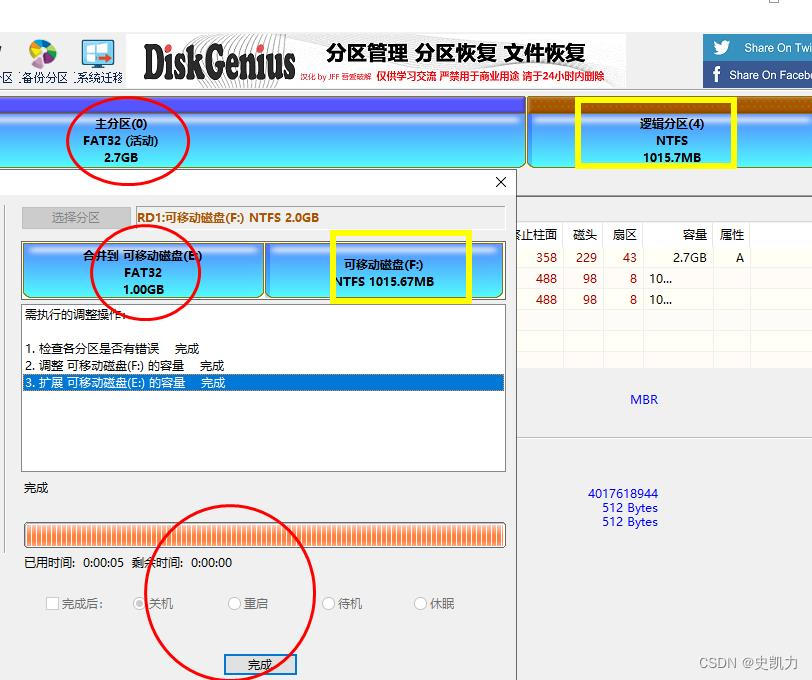Click the attribute A cell

[740, 257]
